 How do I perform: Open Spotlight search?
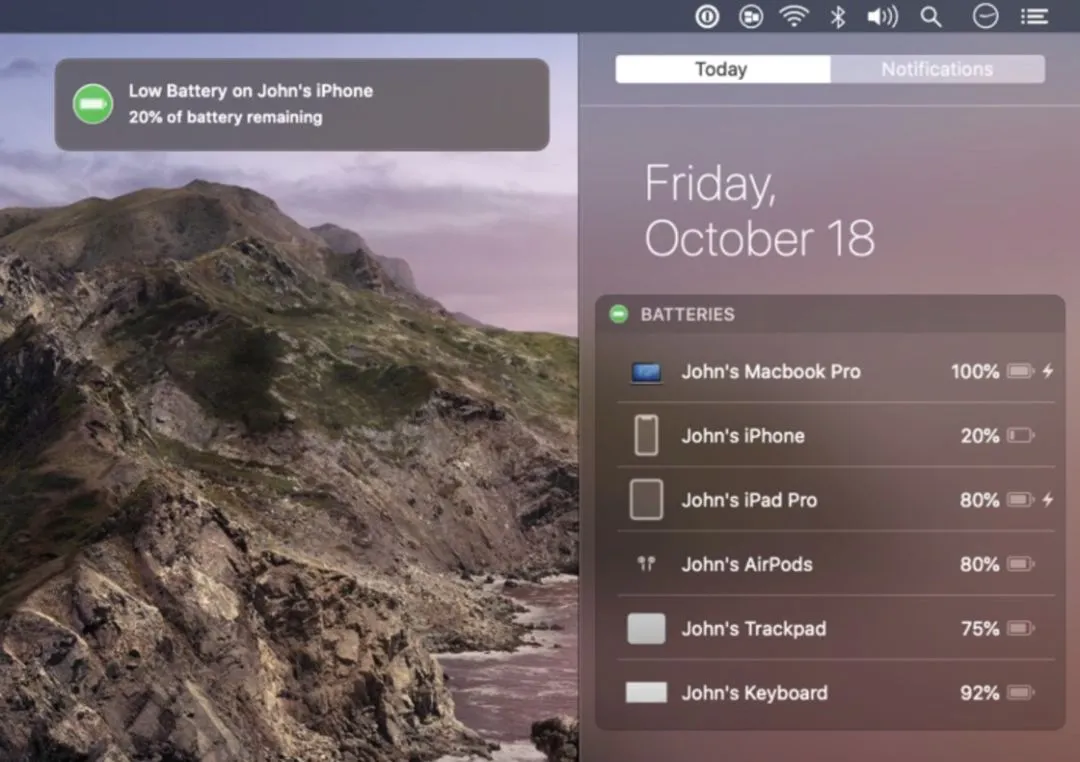click(931, 17)
